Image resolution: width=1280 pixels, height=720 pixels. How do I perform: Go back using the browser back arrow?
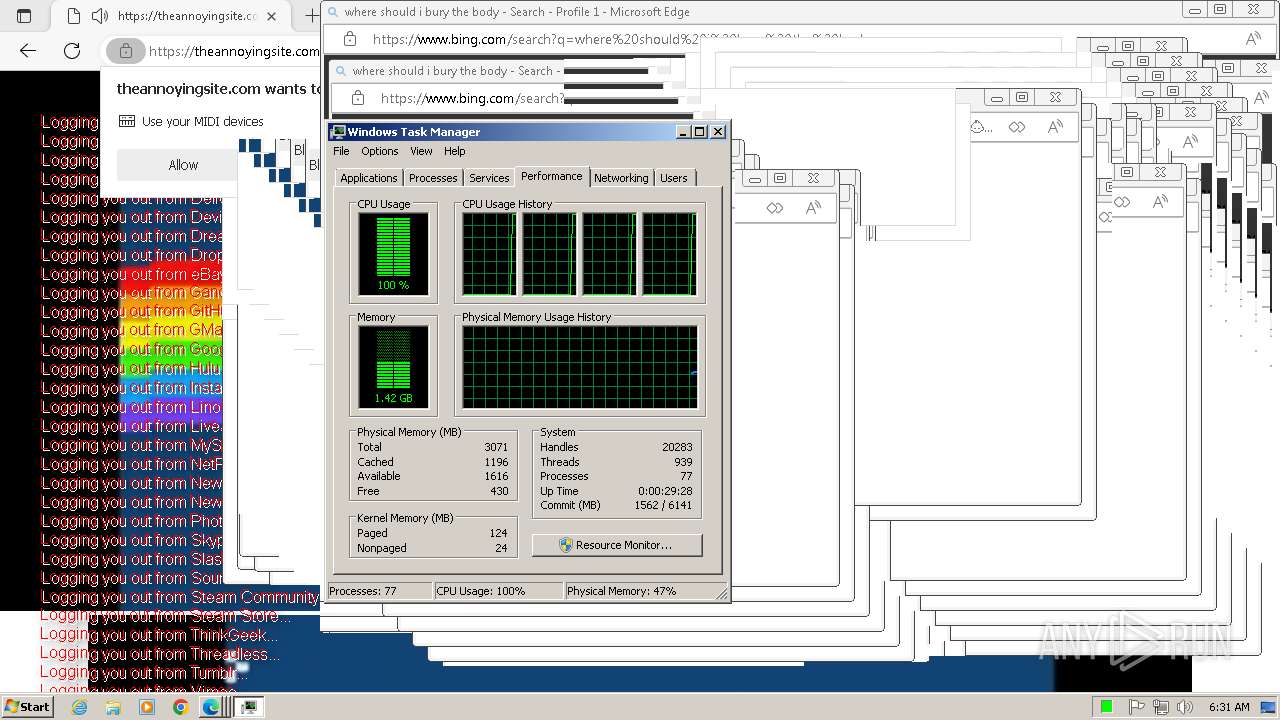click(28, 51)
